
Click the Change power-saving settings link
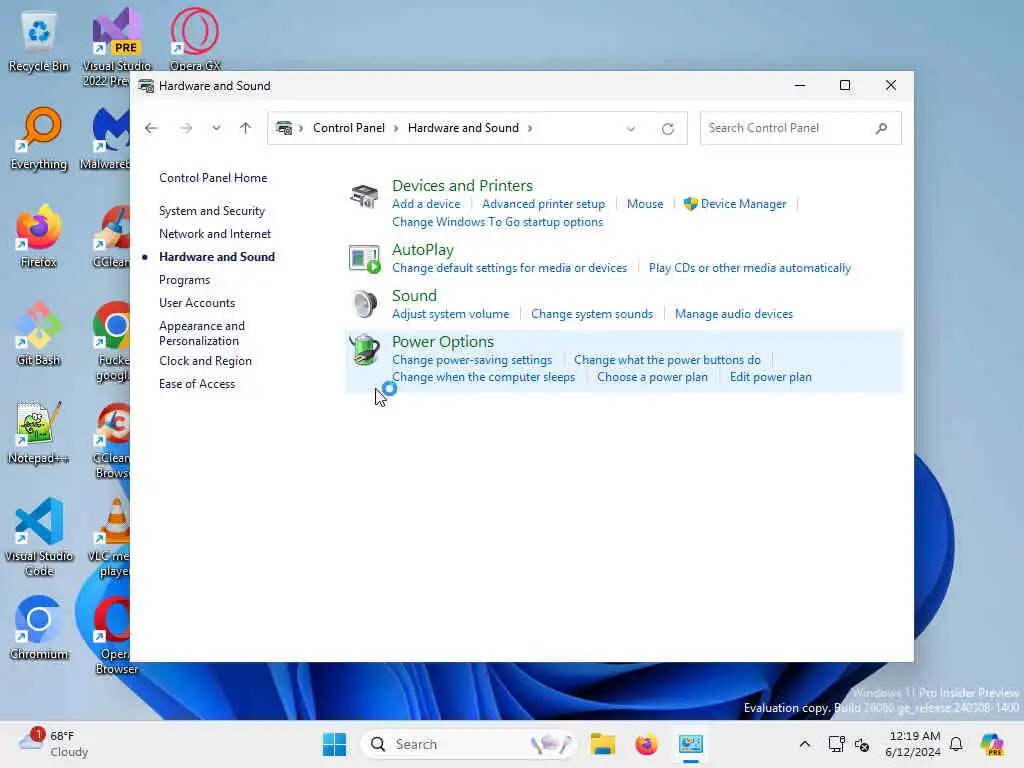472,360
